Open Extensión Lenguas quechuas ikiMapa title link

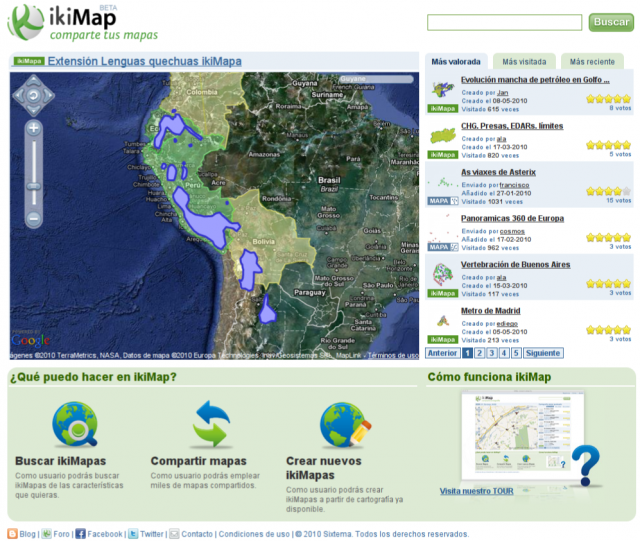(x=144, y=61)
